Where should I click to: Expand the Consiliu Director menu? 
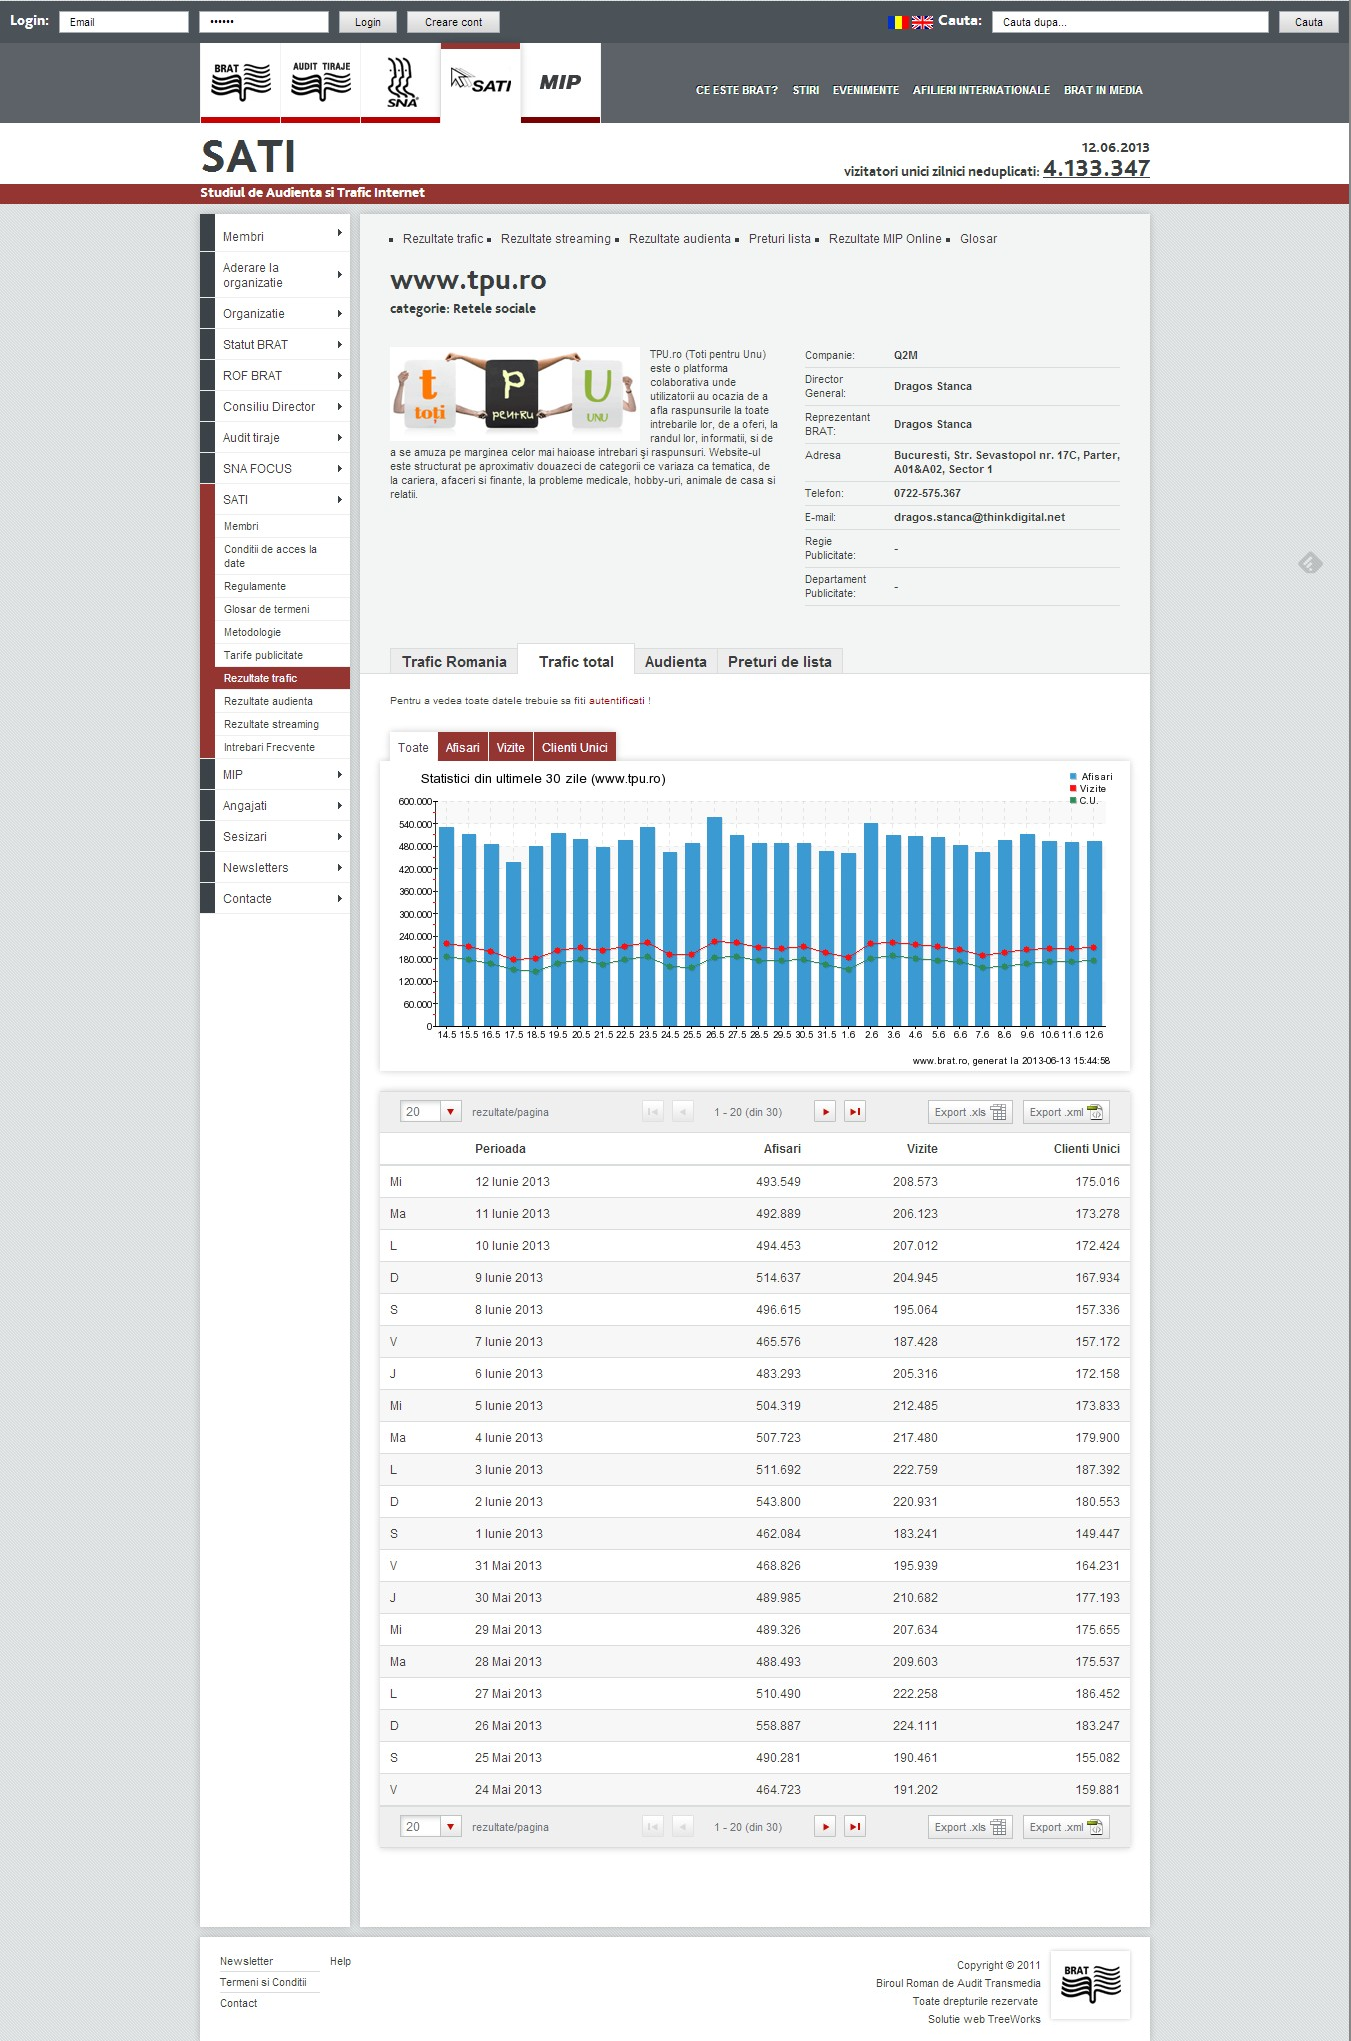tap(275, 407)
